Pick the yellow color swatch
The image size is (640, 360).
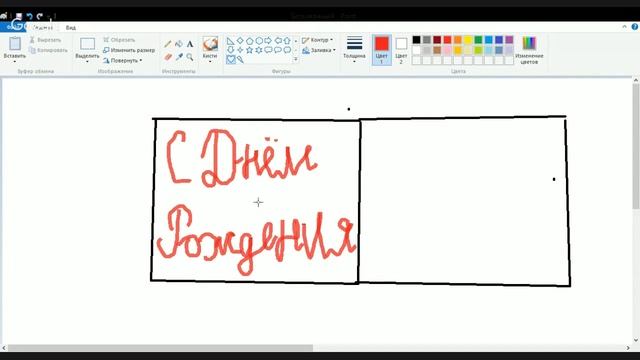tap(468, 40)
